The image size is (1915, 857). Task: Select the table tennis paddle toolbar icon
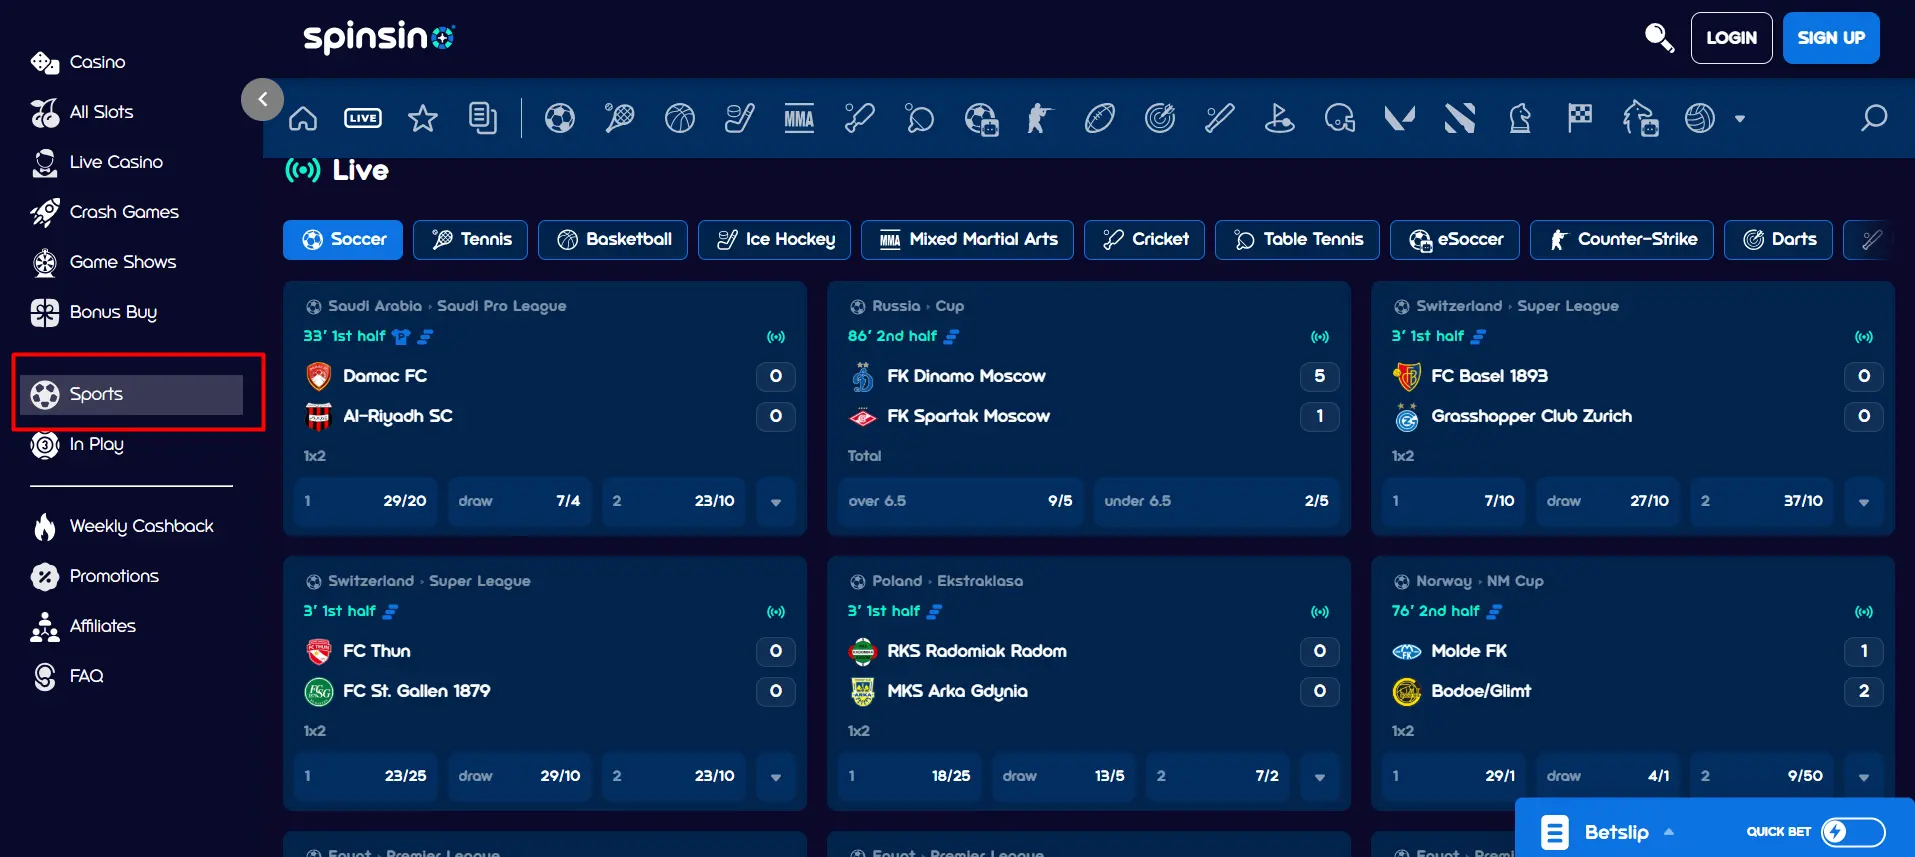pos(920,119)
